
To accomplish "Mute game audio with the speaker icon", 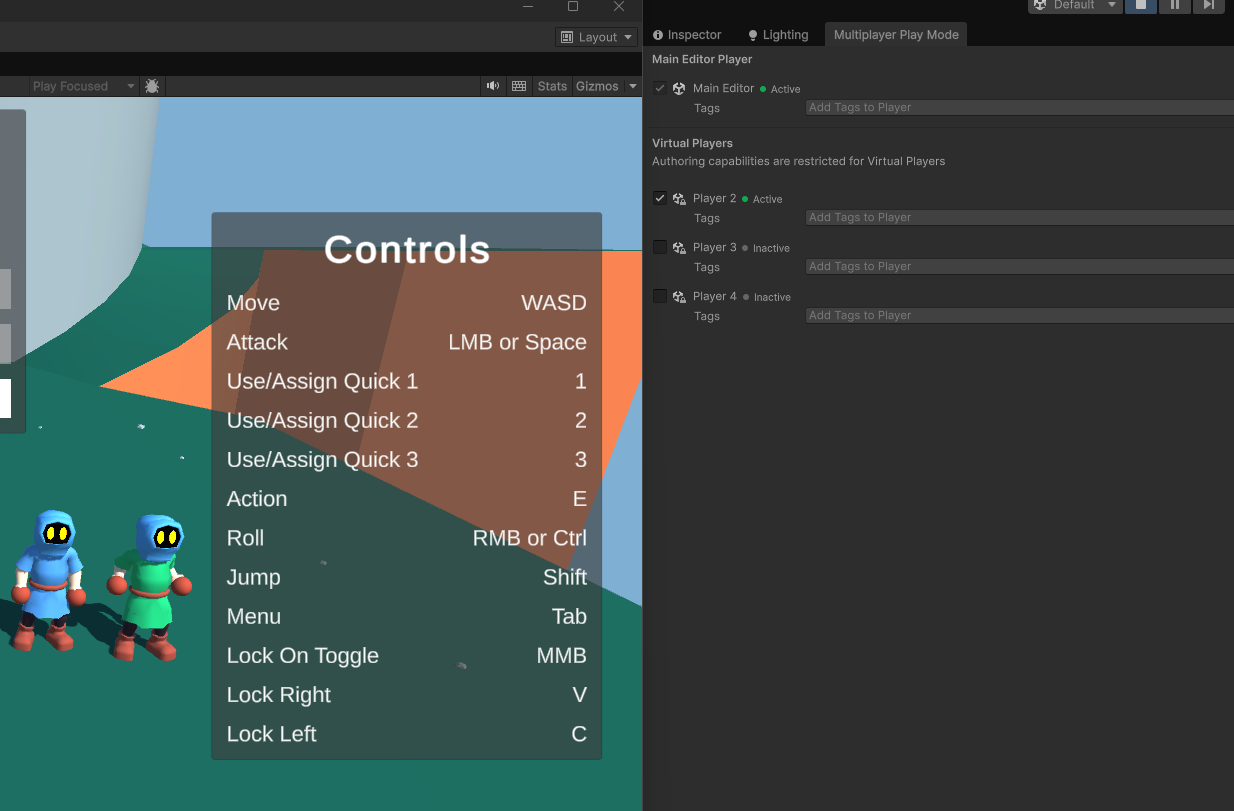I will (x=493, y=86).
